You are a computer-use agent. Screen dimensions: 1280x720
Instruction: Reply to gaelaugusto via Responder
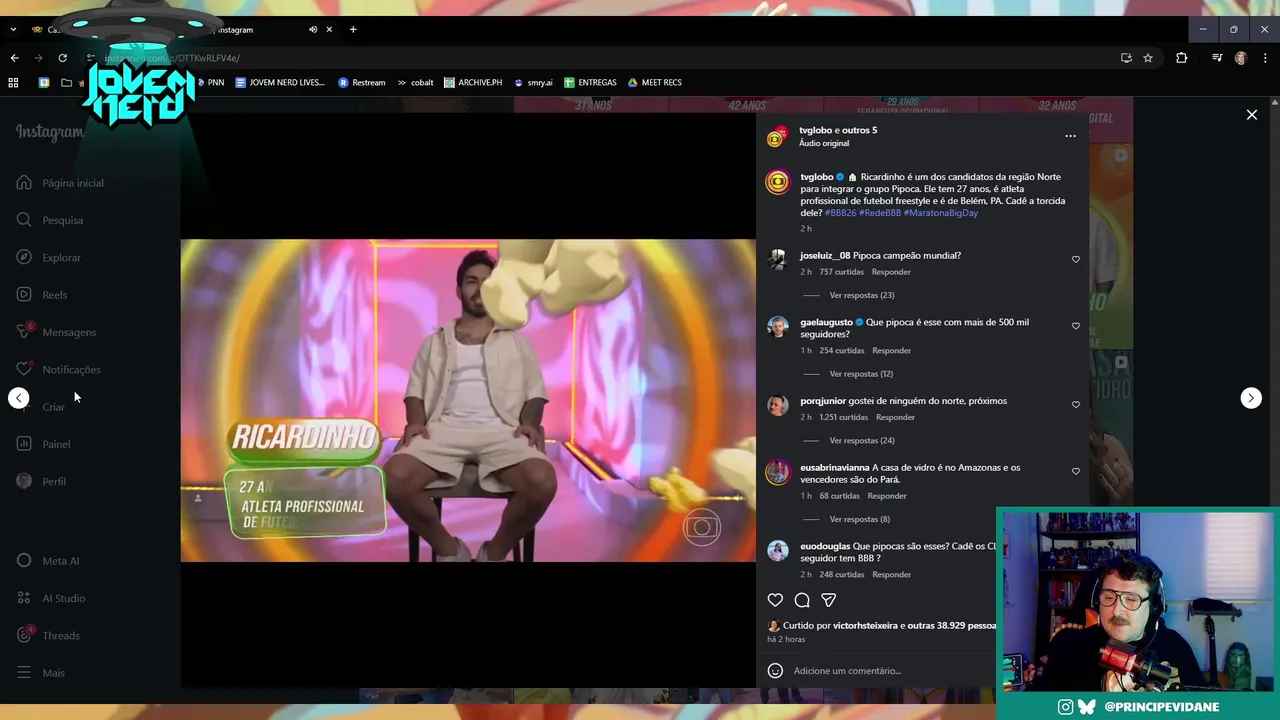click(x=891, y=351)
